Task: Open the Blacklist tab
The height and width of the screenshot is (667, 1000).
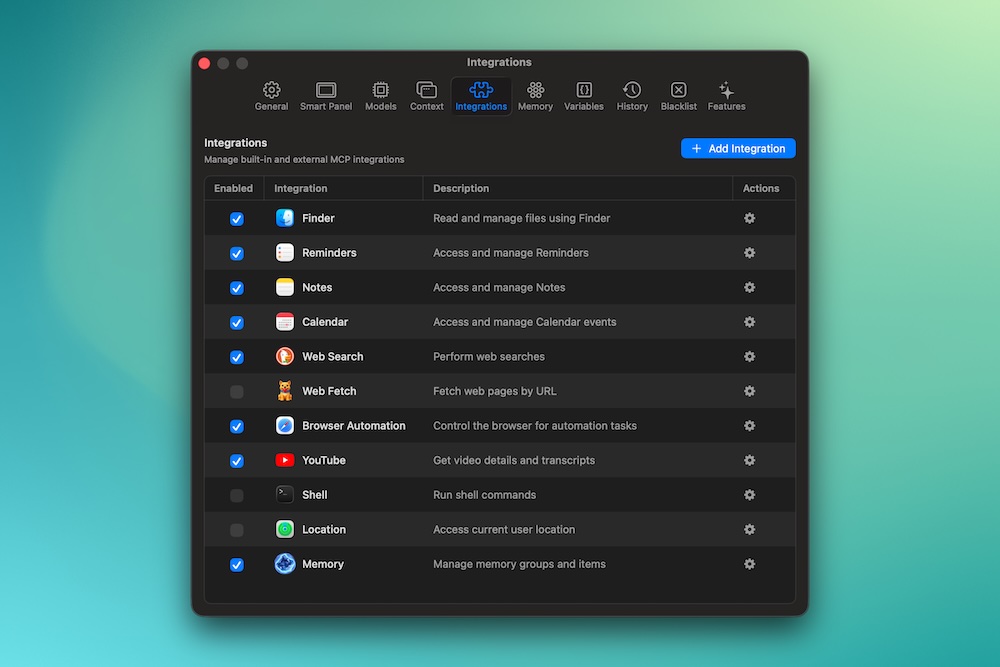Action: point(678,95)
